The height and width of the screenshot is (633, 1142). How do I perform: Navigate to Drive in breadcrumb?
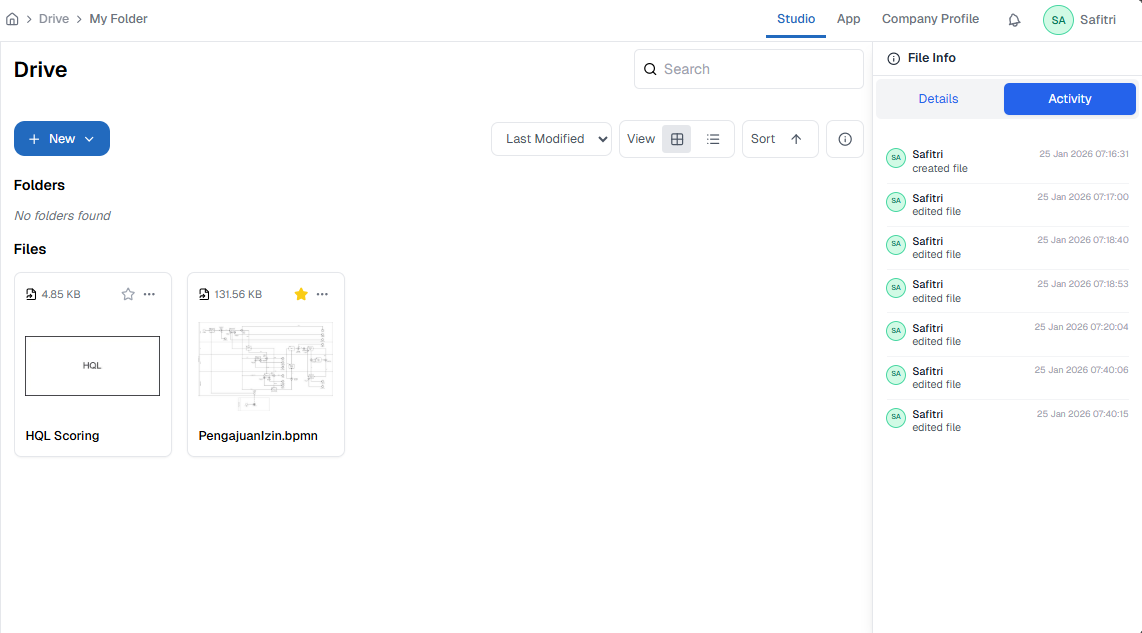pos(54,19)
